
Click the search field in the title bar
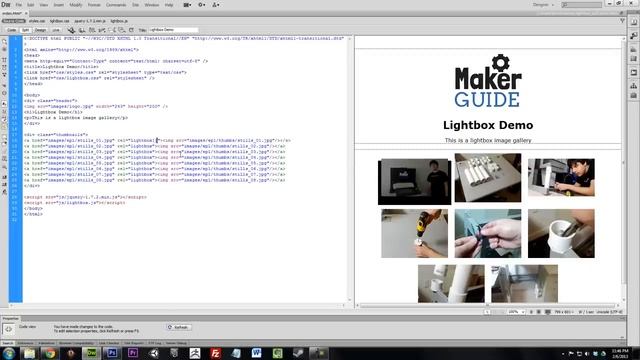[582, 5]
